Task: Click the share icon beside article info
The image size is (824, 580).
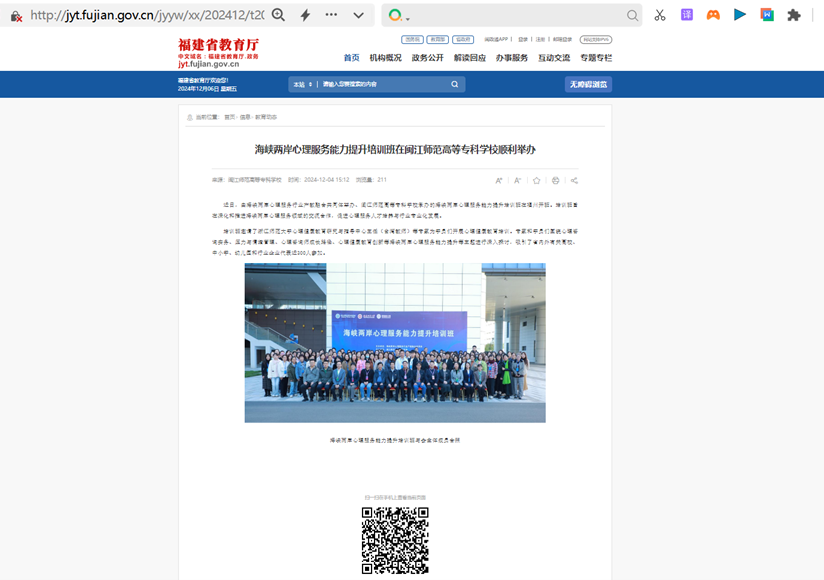Action: (574, 180)
